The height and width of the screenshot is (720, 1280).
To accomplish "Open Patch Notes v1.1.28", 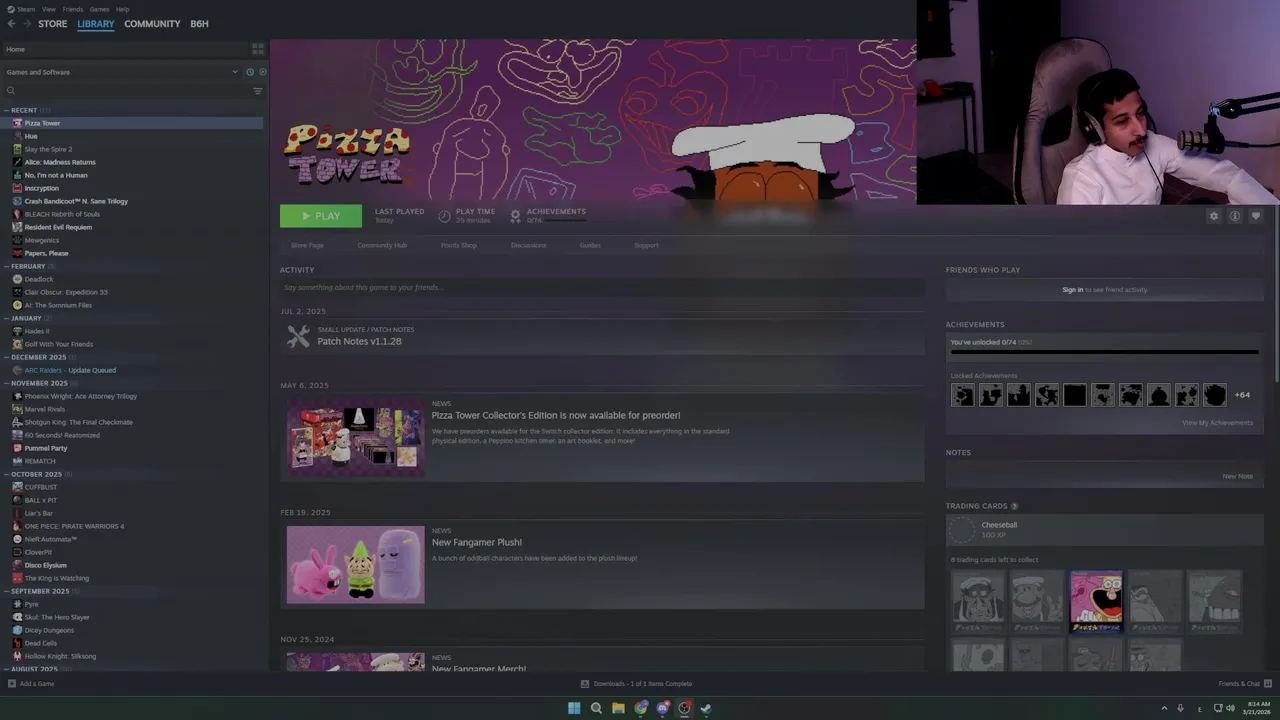I will (x=359, y=341).
